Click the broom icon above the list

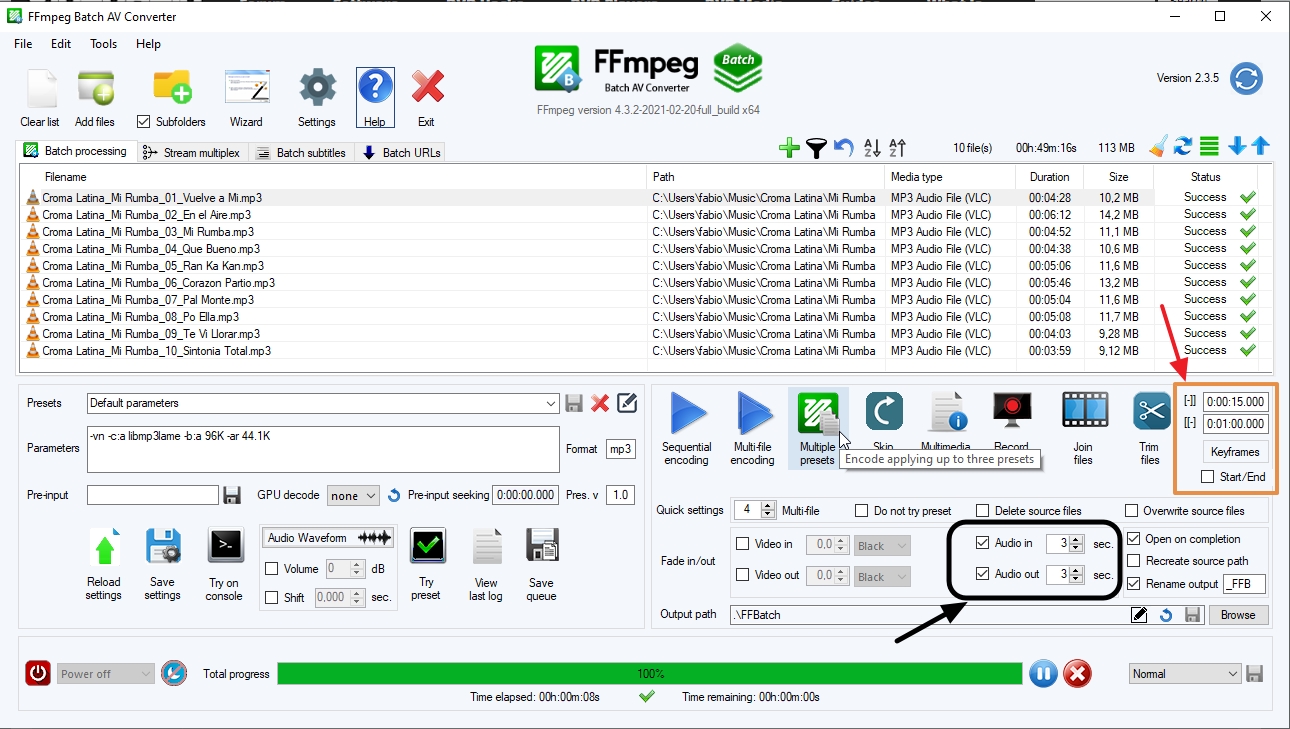pyautogui.click(x=1158, y=147)
